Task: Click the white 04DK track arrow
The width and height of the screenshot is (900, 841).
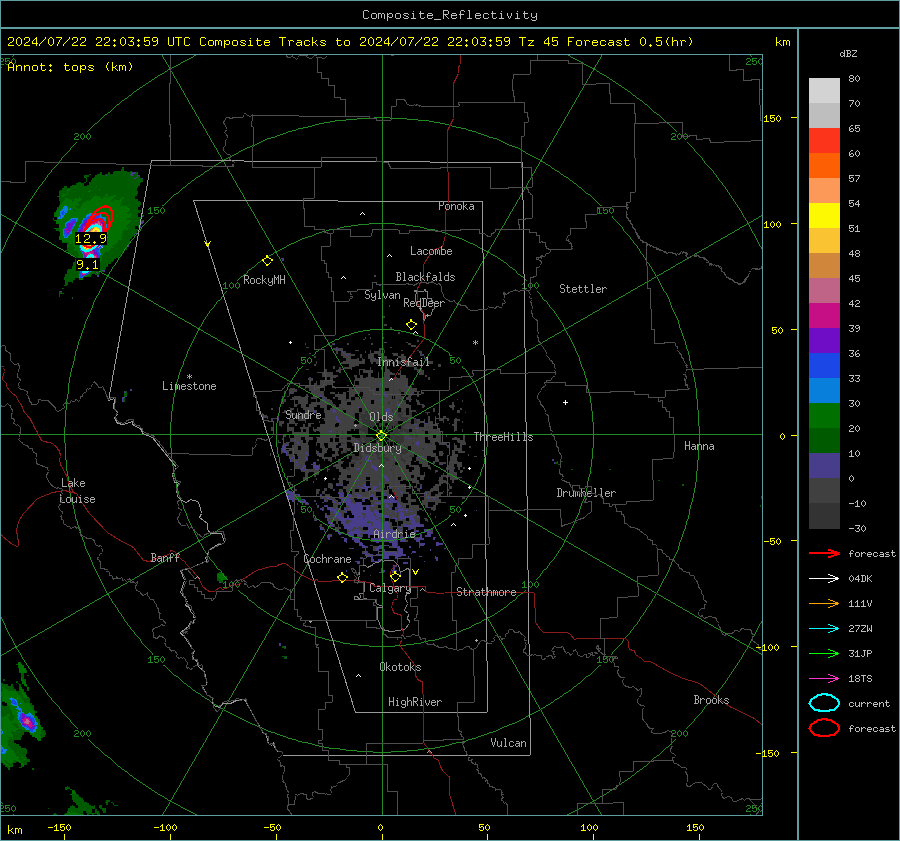Action: tap(824, 578)
